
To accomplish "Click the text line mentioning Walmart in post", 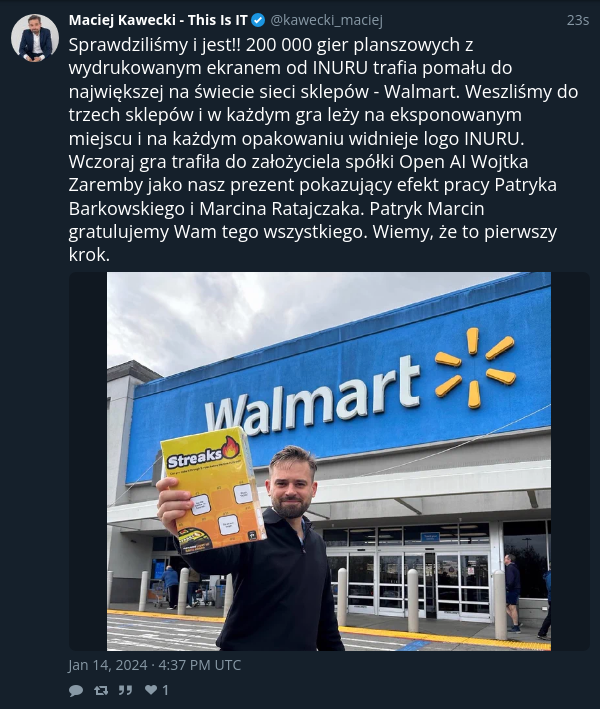I will pos(323,92).
